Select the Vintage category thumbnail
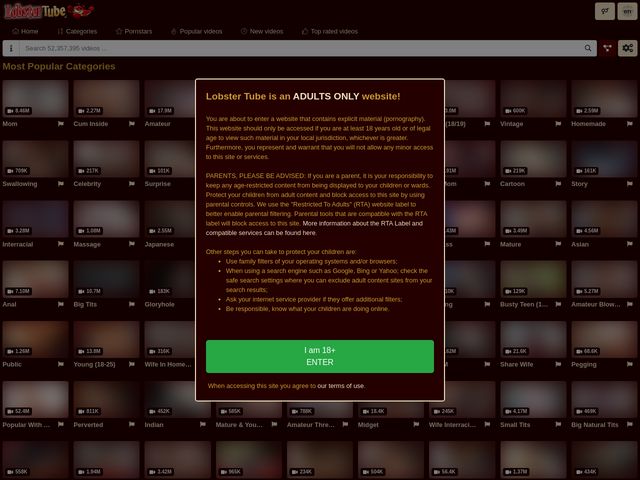The width and height of the screenshot is (640, 480). (x=533, y=99)
